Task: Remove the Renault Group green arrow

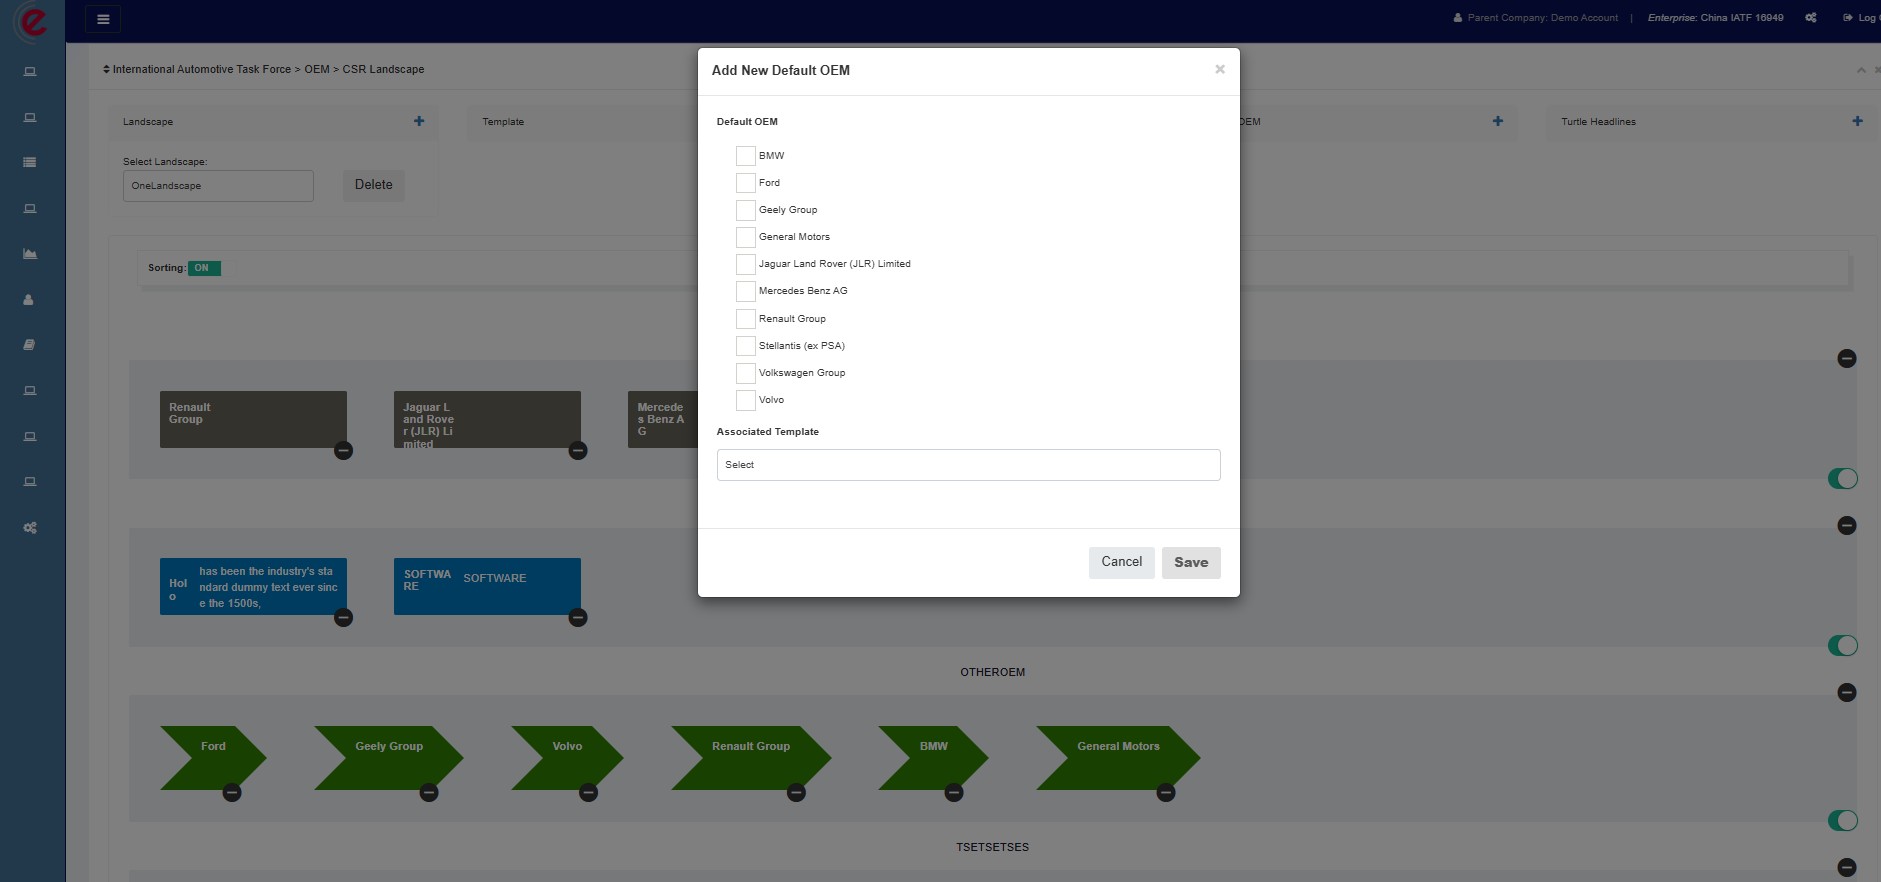Action: 796,793
